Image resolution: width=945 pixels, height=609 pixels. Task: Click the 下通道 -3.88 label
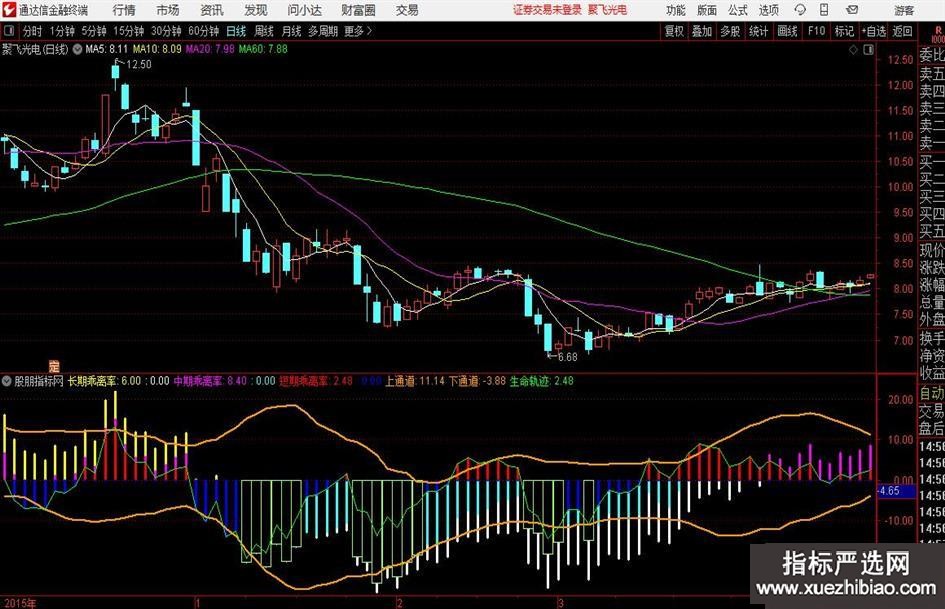pos(477,381)
